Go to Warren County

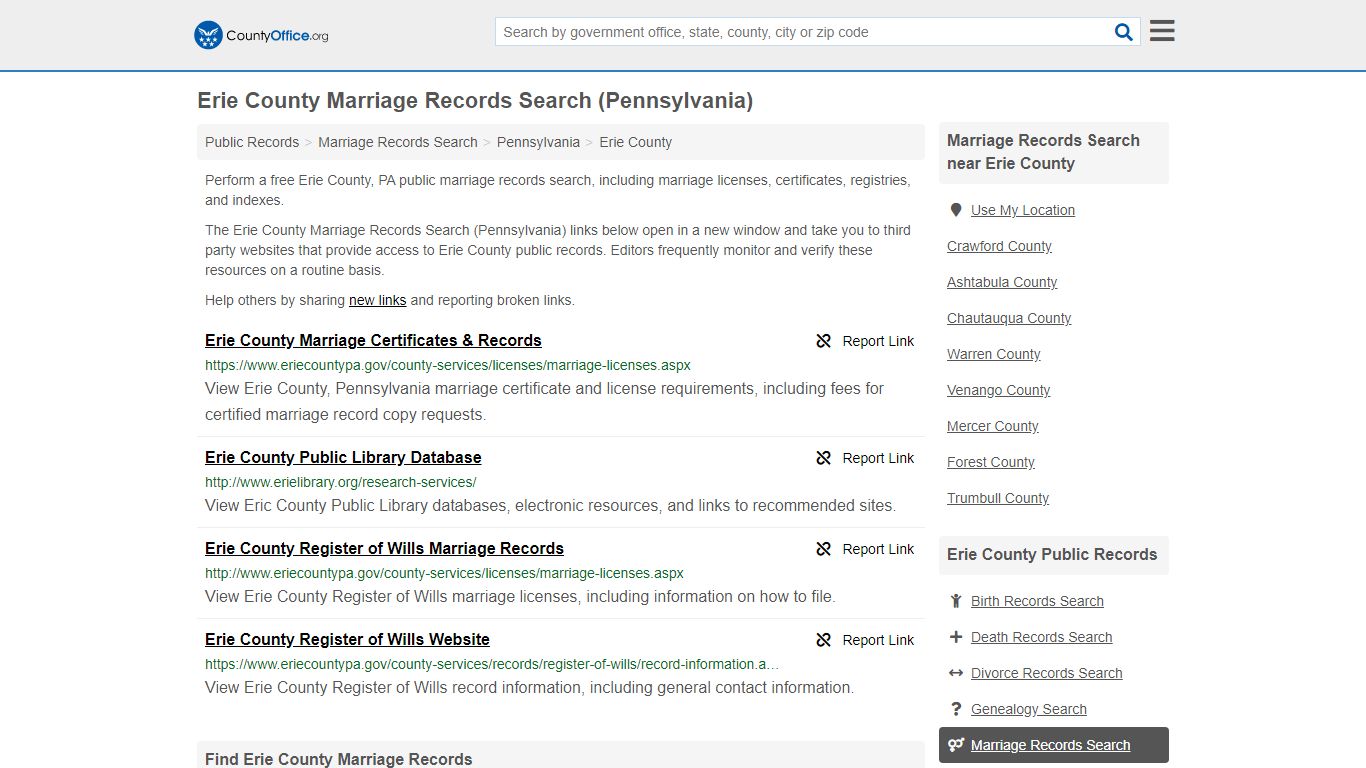pyautogui.click(x=994, y=354)
